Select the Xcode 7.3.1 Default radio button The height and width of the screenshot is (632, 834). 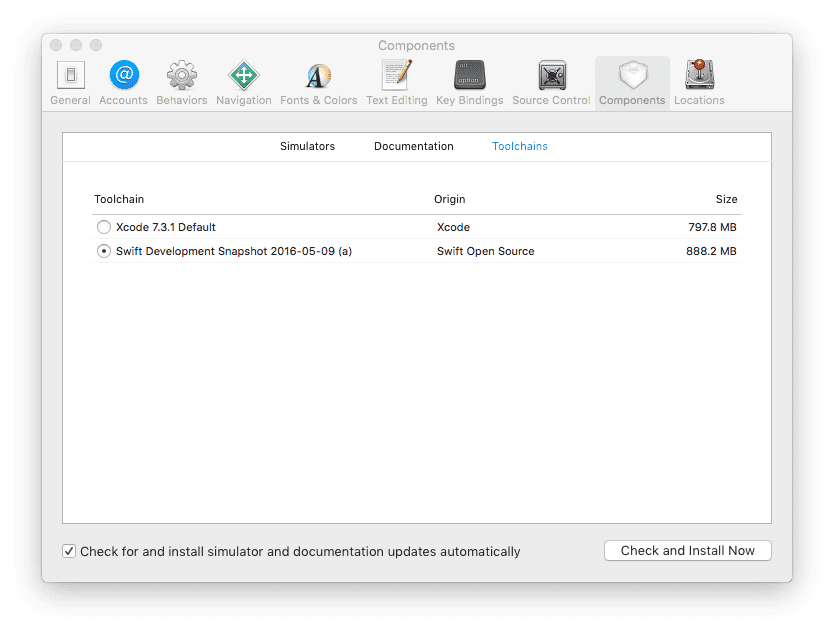[104, 227]
